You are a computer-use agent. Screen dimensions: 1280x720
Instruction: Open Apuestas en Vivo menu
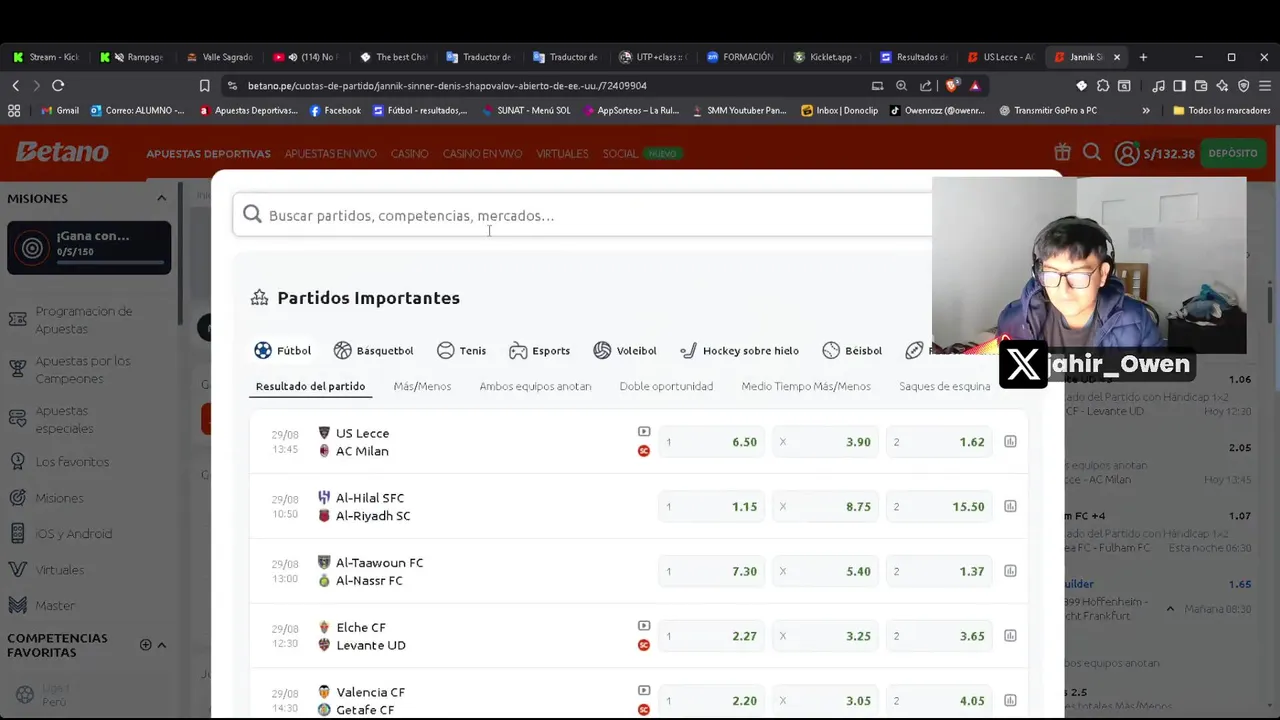(x=330, y=154)
